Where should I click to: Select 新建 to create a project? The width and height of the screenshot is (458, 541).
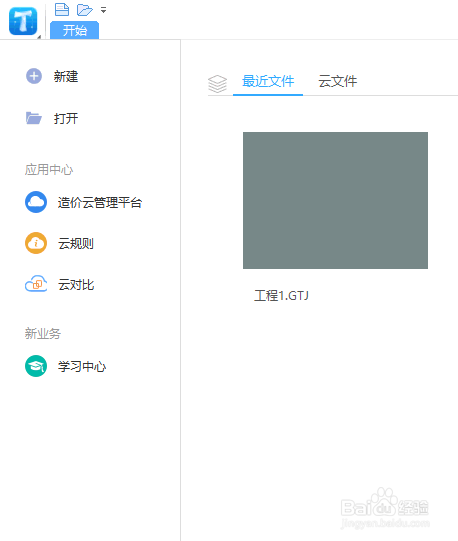click(x=66, y=76)
